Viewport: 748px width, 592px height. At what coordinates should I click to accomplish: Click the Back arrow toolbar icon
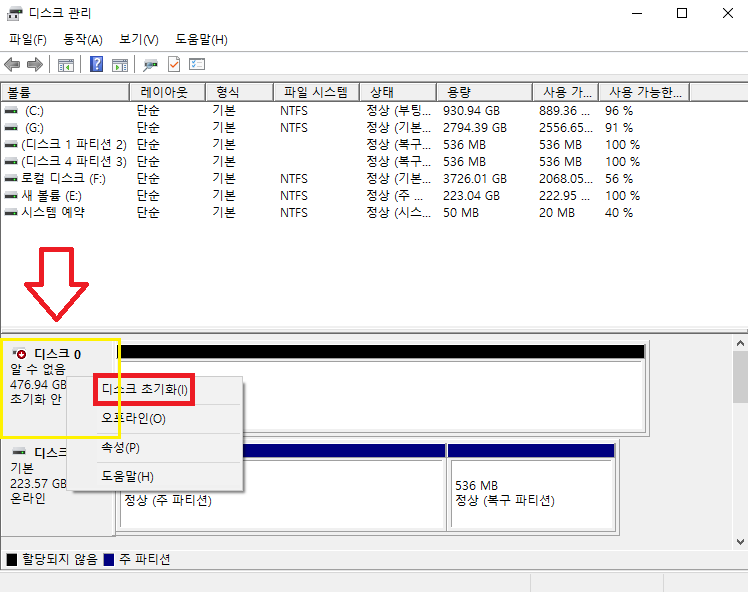[12, 64]
